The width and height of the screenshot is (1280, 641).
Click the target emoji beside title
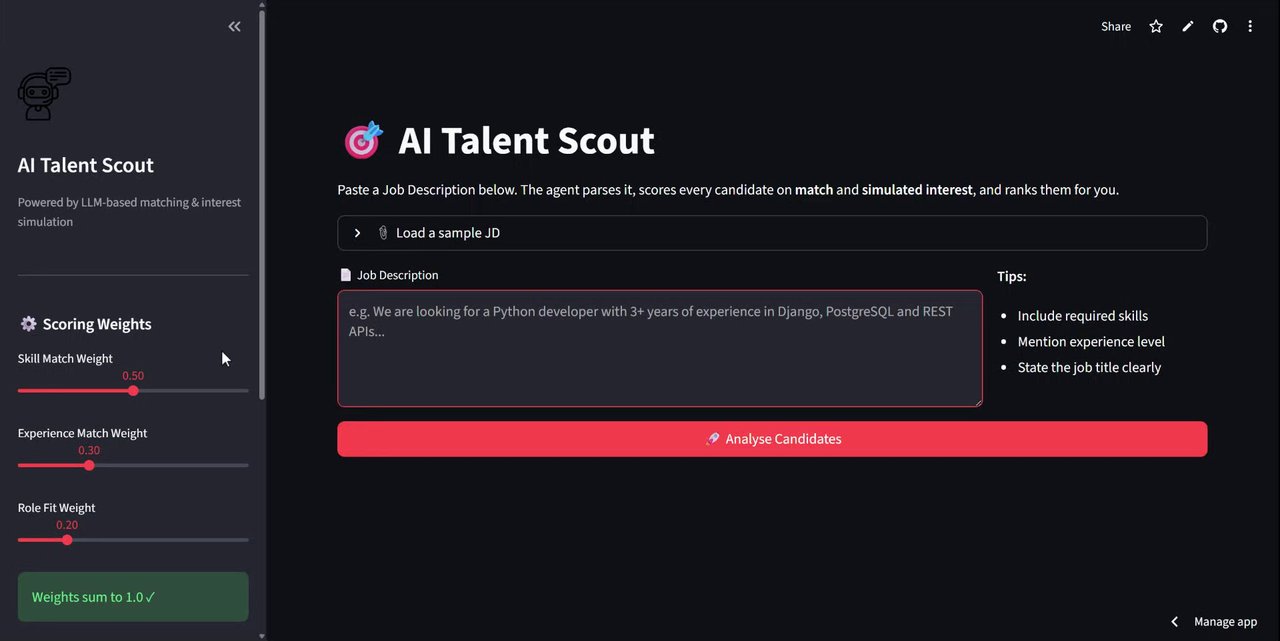[x=363, y=141]
